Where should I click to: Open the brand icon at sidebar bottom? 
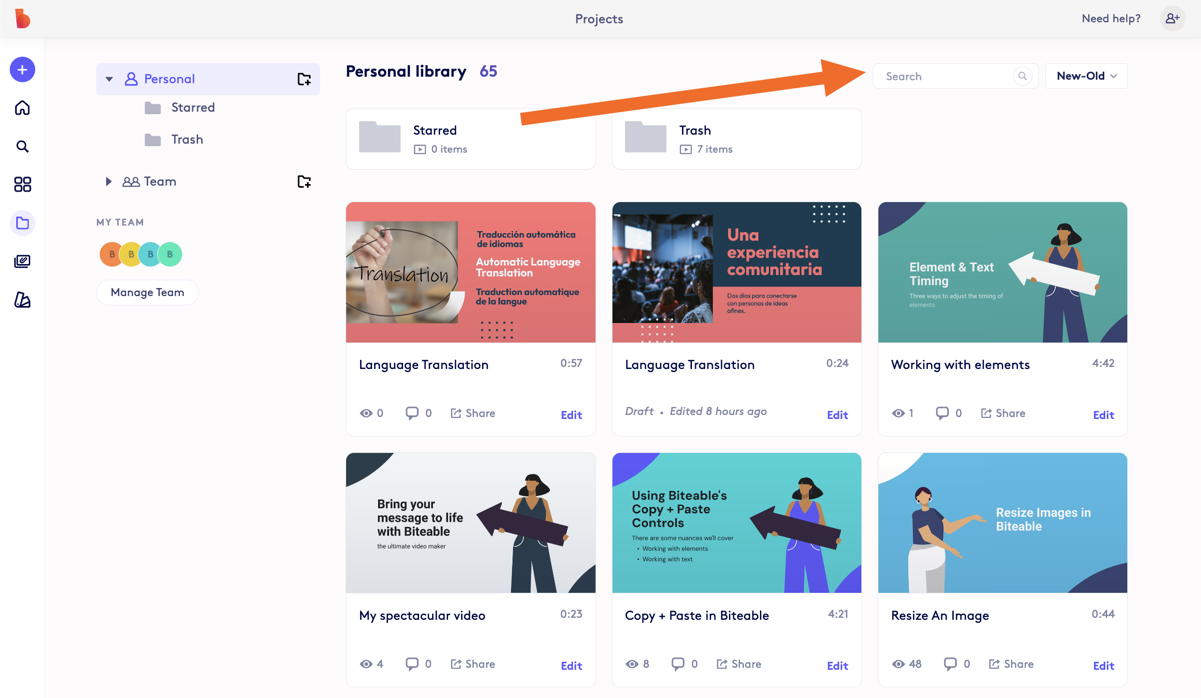click(22, 300)
